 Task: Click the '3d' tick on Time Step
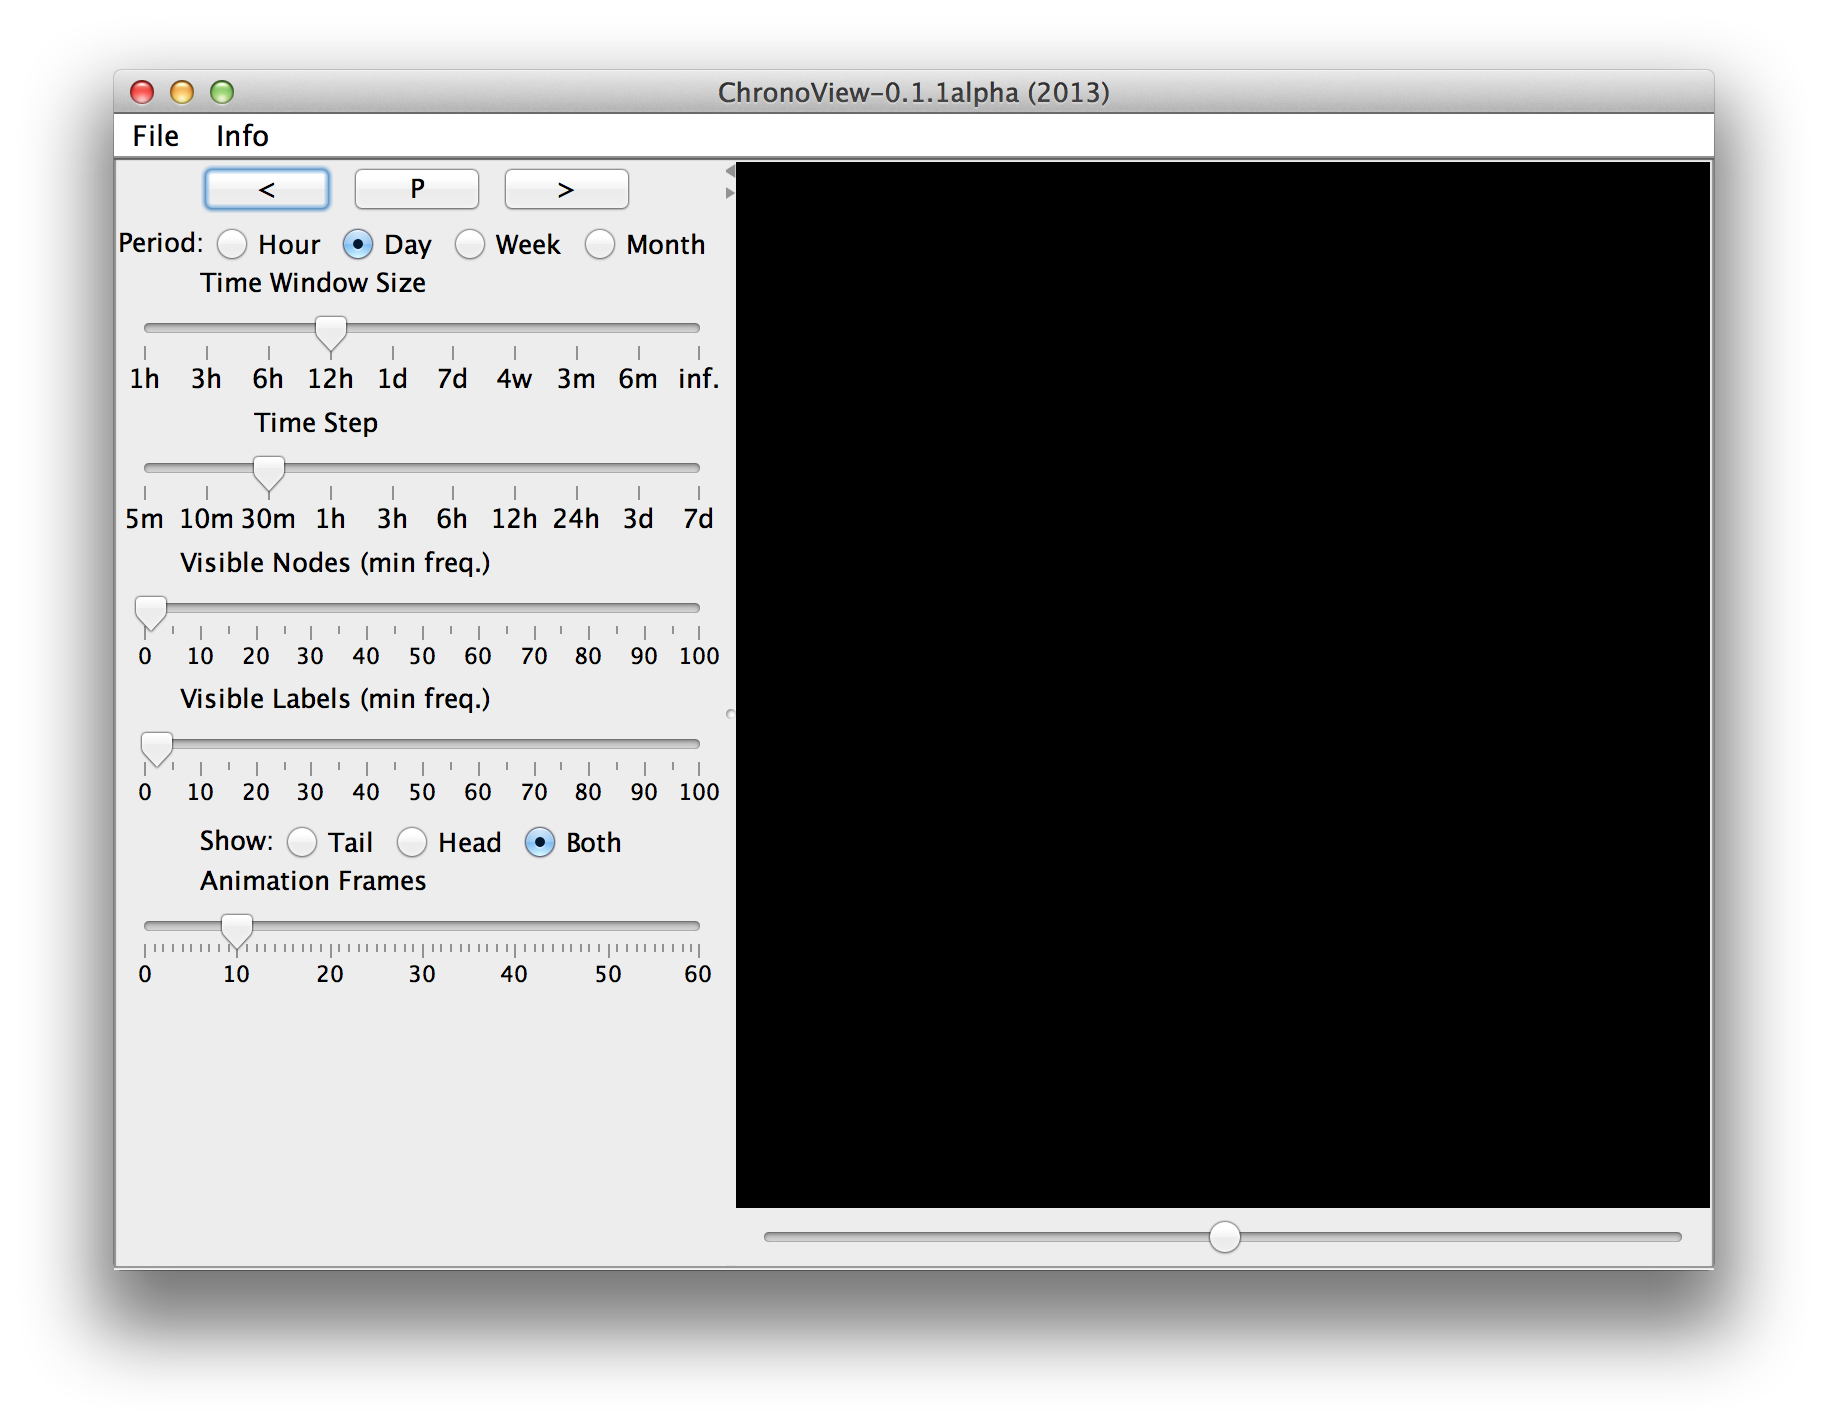pos(639,518)
